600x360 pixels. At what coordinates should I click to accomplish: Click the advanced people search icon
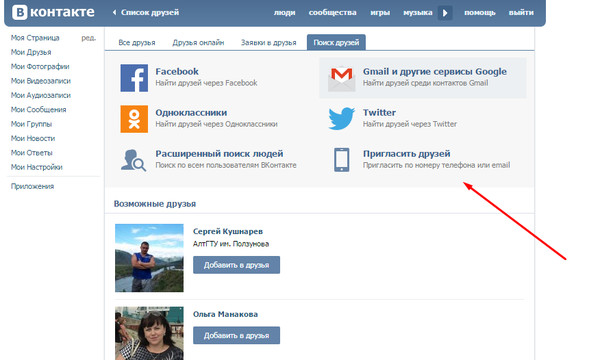(x=133, y=160)
